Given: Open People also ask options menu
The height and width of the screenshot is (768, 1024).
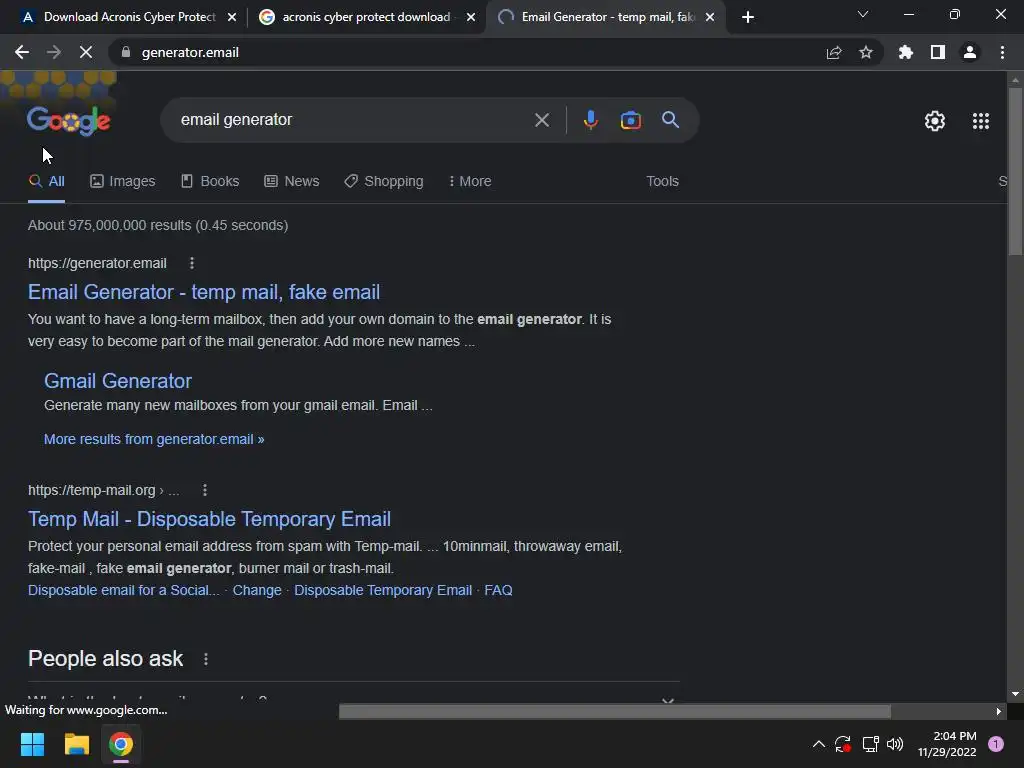Looking at the screenshot, I should coord(206,659).
